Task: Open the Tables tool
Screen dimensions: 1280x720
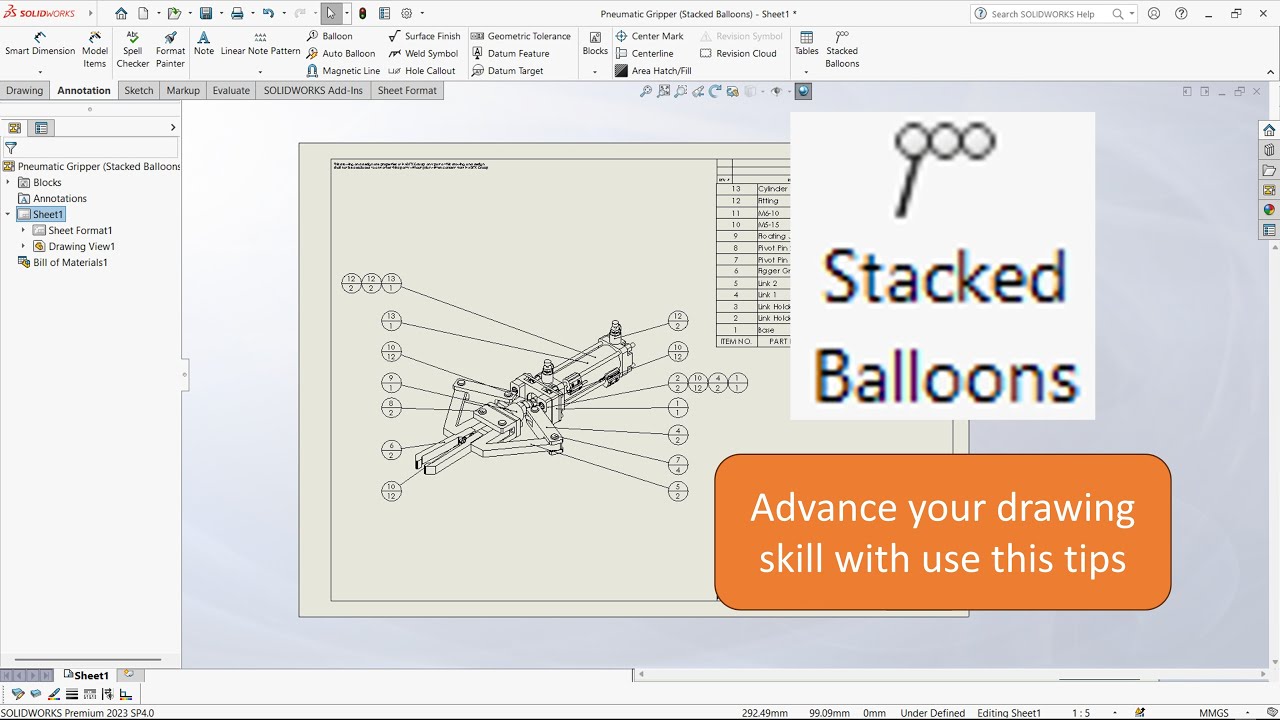Action: point(806,44)
